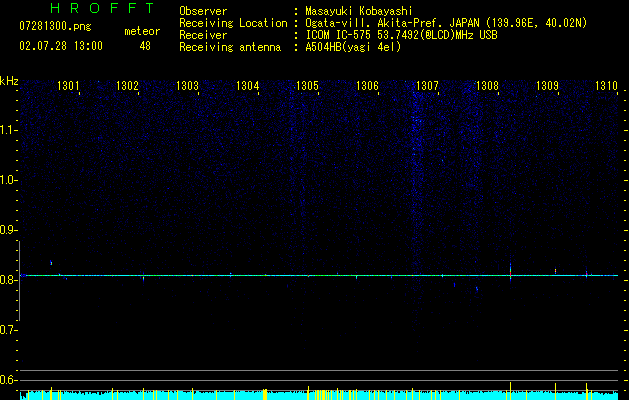This screenshot has height=400, width=629.
Task: Click the "Receiving antenna" label
Action: [230, 47]
